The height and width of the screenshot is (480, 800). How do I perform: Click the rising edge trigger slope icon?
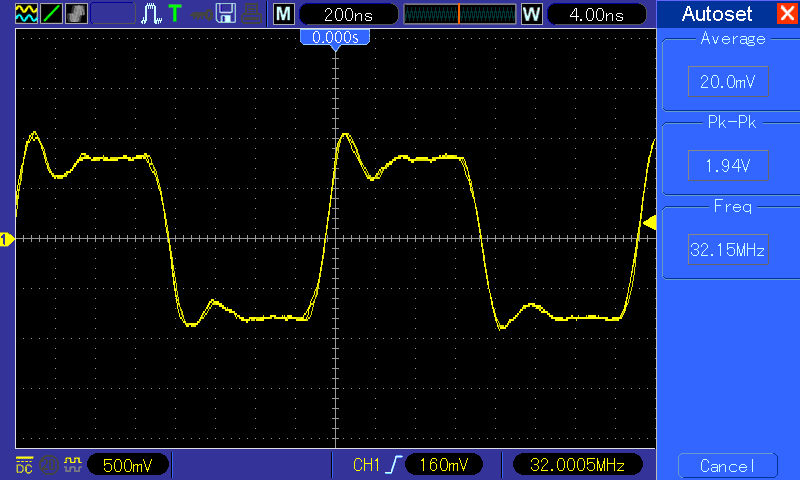click(x=393, y=465)
